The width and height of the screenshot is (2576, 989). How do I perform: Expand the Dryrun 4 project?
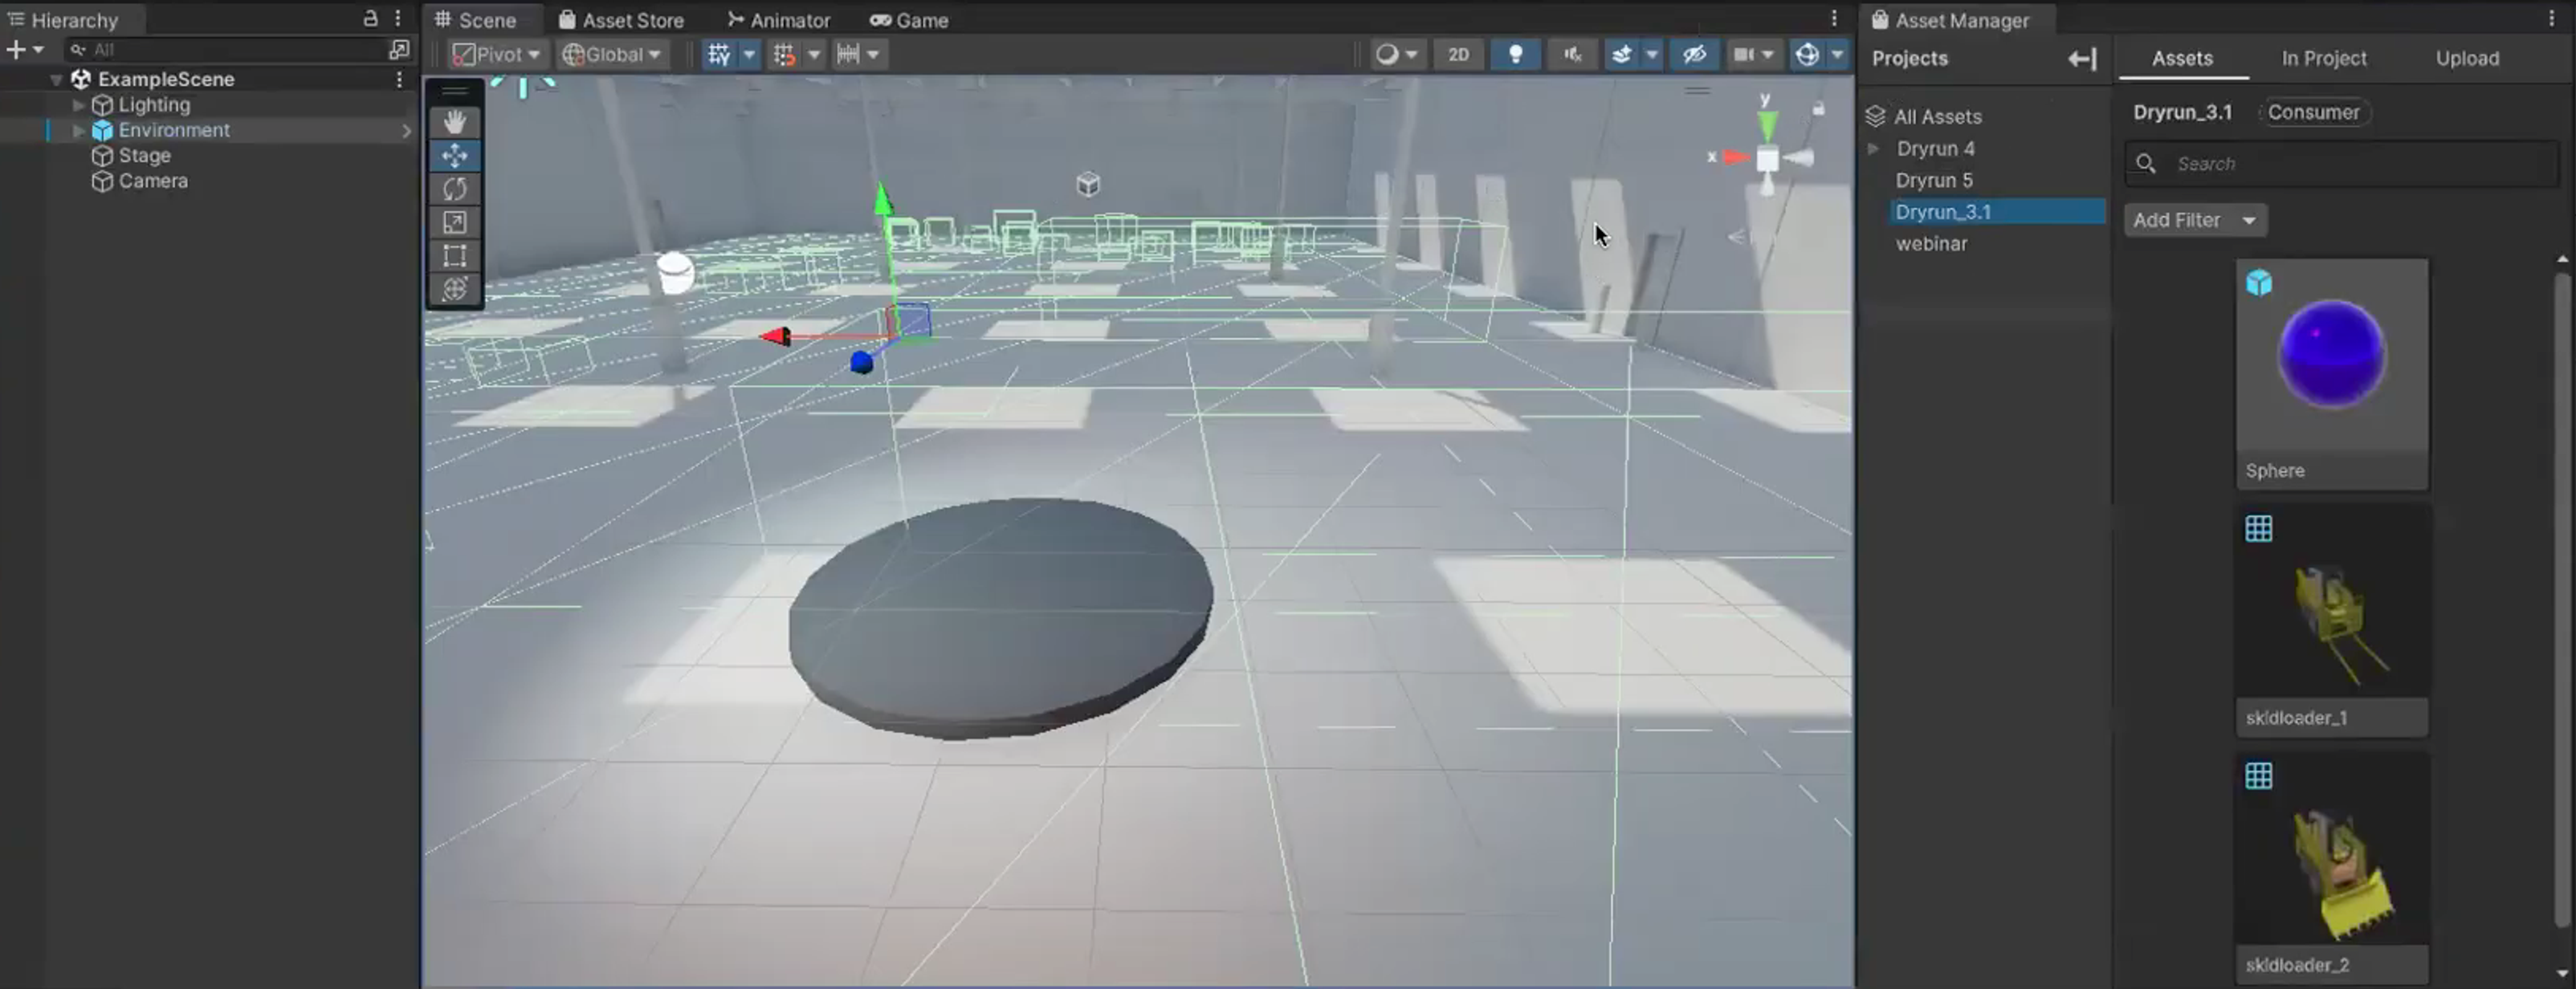click(x=1873, y=149)
